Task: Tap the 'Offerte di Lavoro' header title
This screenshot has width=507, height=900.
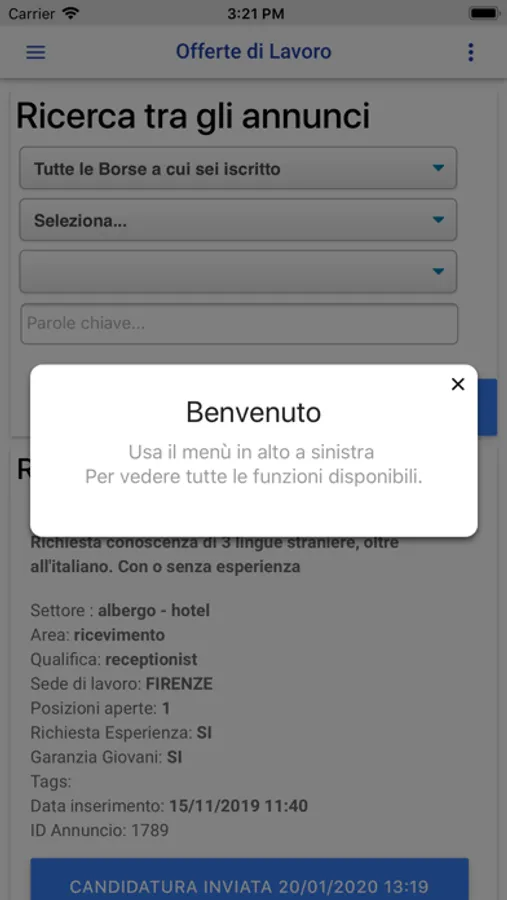Action: click(253, 52)
